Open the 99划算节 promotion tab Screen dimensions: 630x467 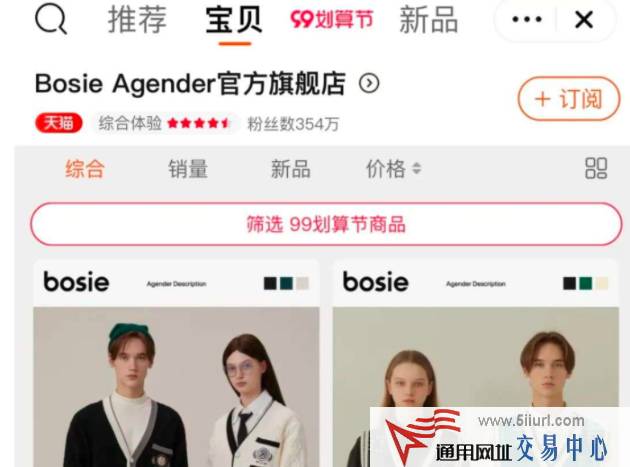tap(332, 19)
